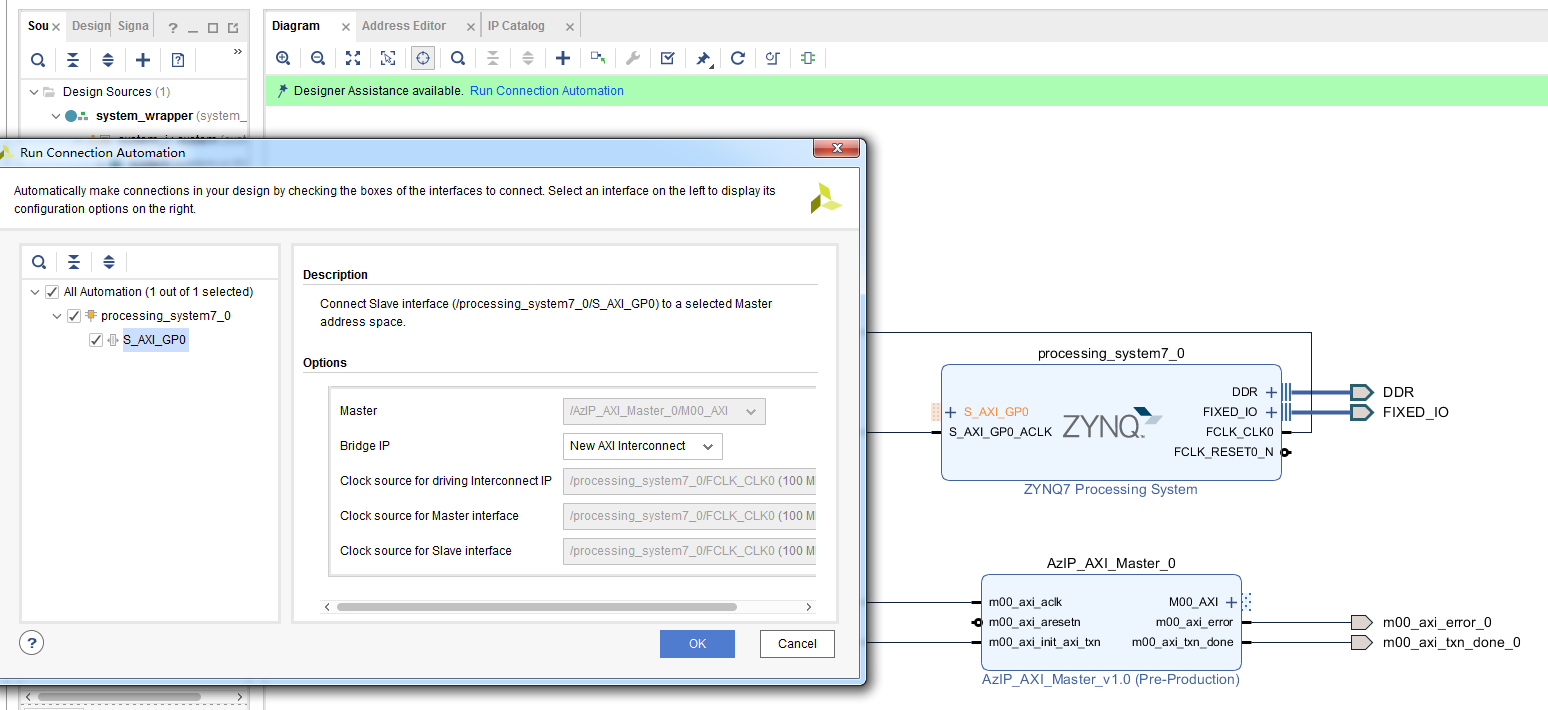Viewport: 1548px width, 710px height.
Task: Click question mark help icon in Sources panel header
Action: coord(172,28)
